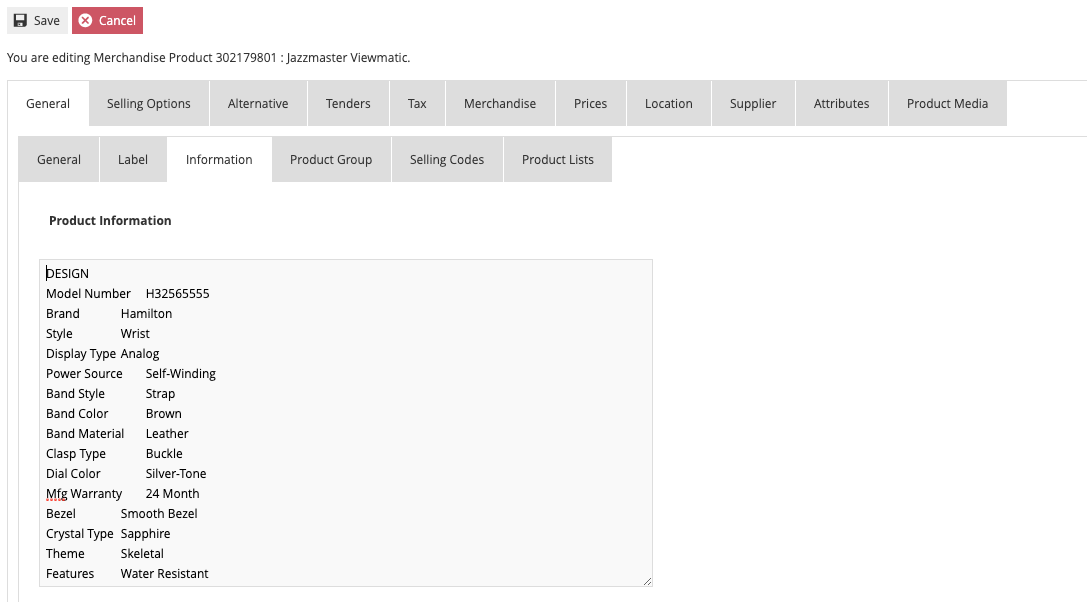Click the text area resize handle
Screen dimensions: 1087x602
pos(648,581)
